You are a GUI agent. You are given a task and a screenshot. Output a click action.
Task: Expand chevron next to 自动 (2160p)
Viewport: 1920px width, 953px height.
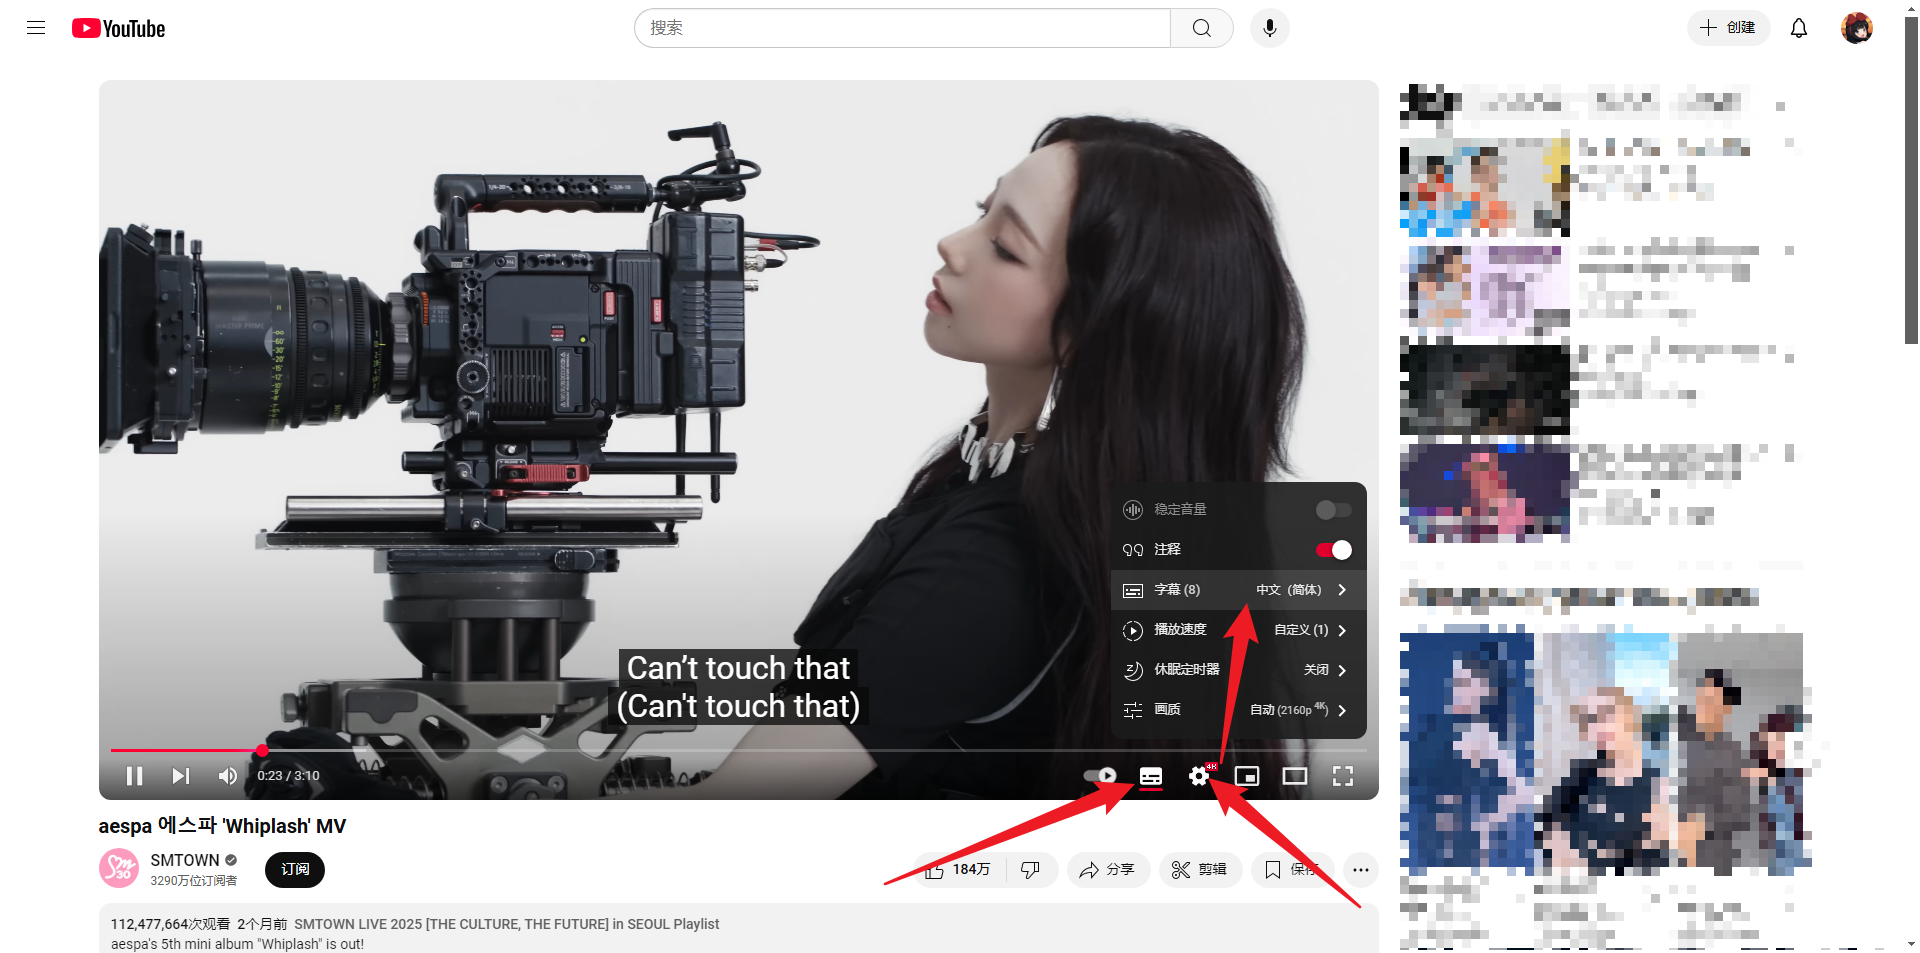coord(1342,710)
